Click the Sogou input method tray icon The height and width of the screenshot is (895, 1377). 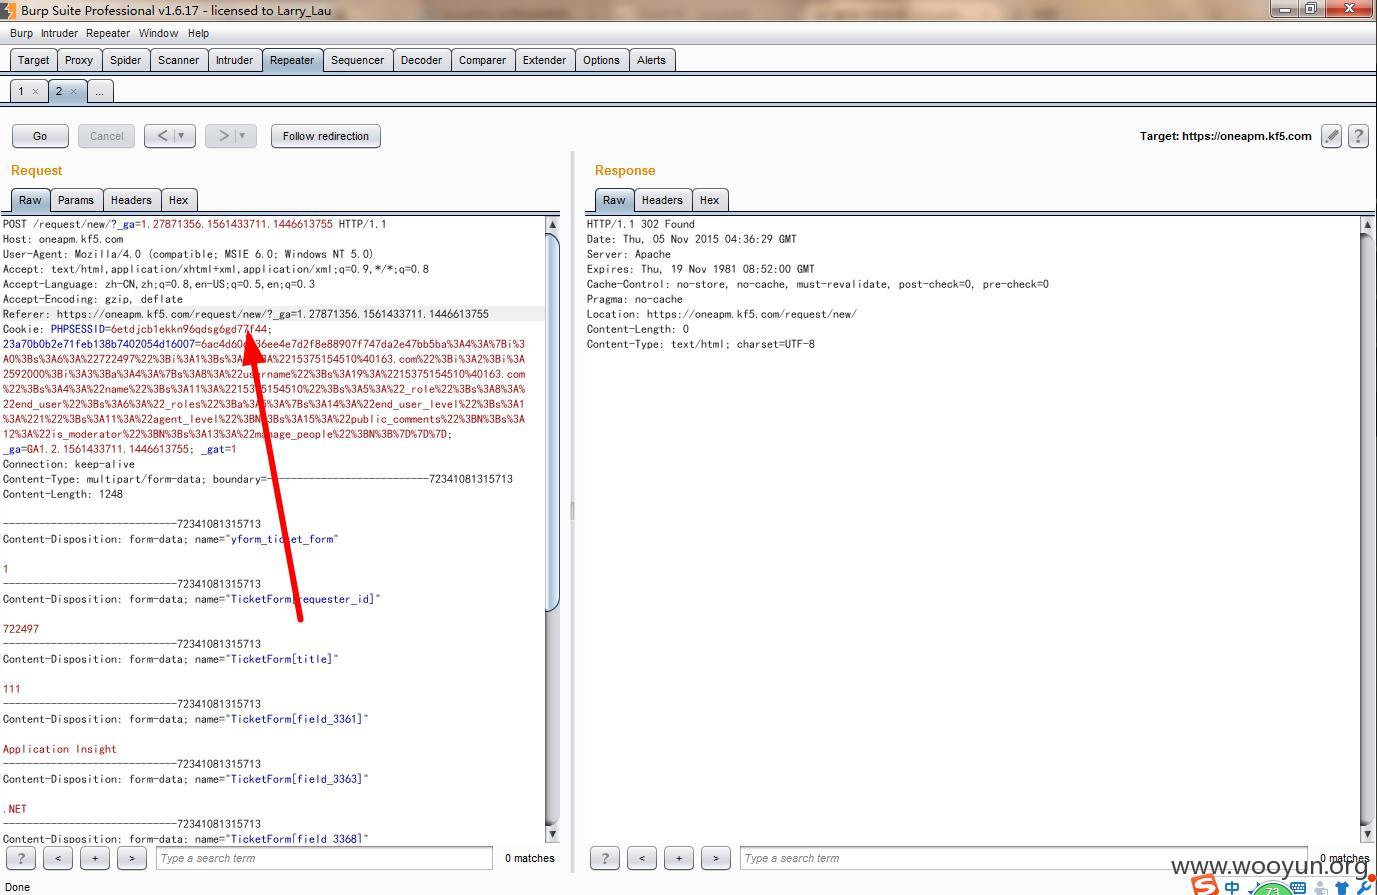point(1205,885)
